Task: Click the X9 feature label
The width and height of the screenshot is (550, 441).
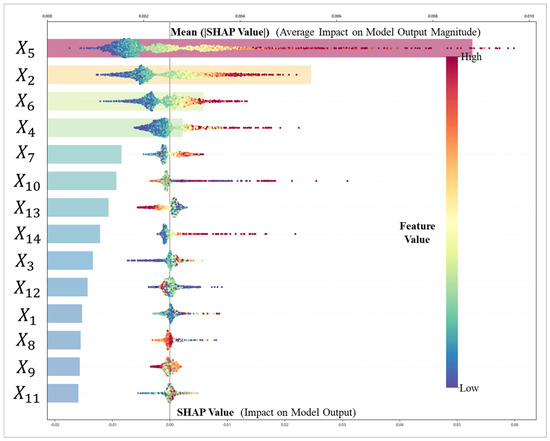Action: [26, 368]
